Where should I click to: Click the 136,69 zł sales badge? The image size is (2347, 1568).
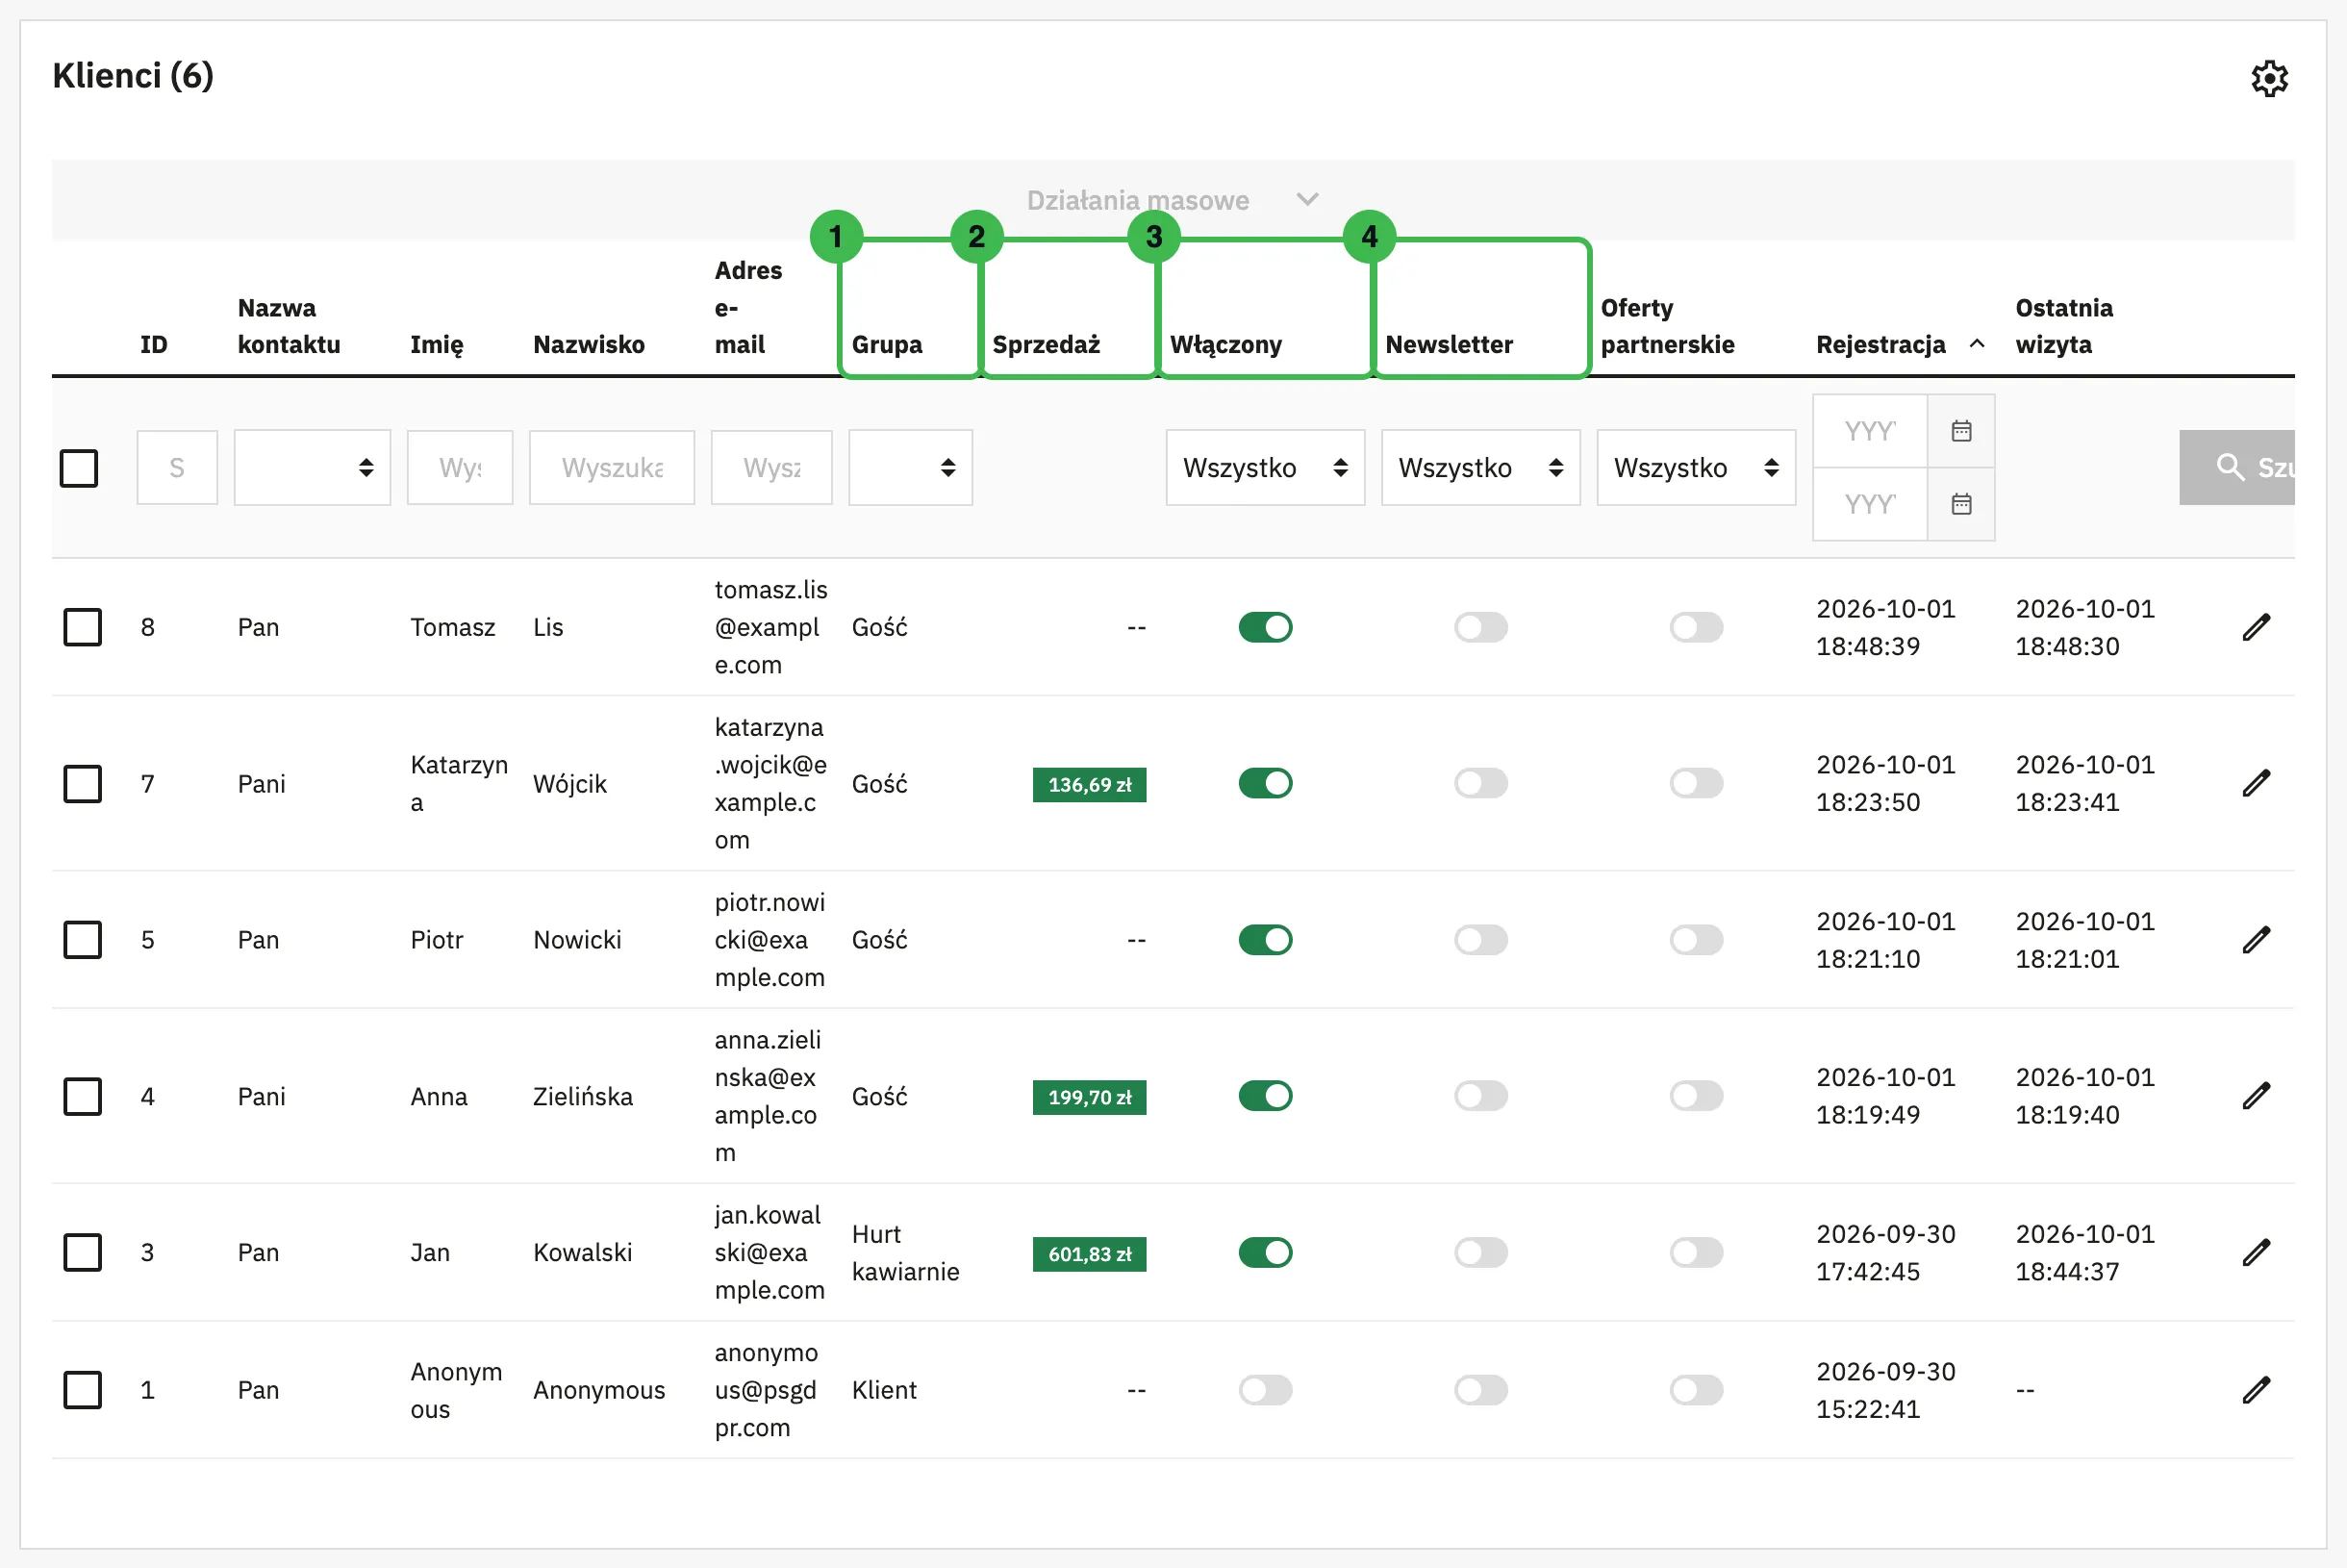point(1089,785)
